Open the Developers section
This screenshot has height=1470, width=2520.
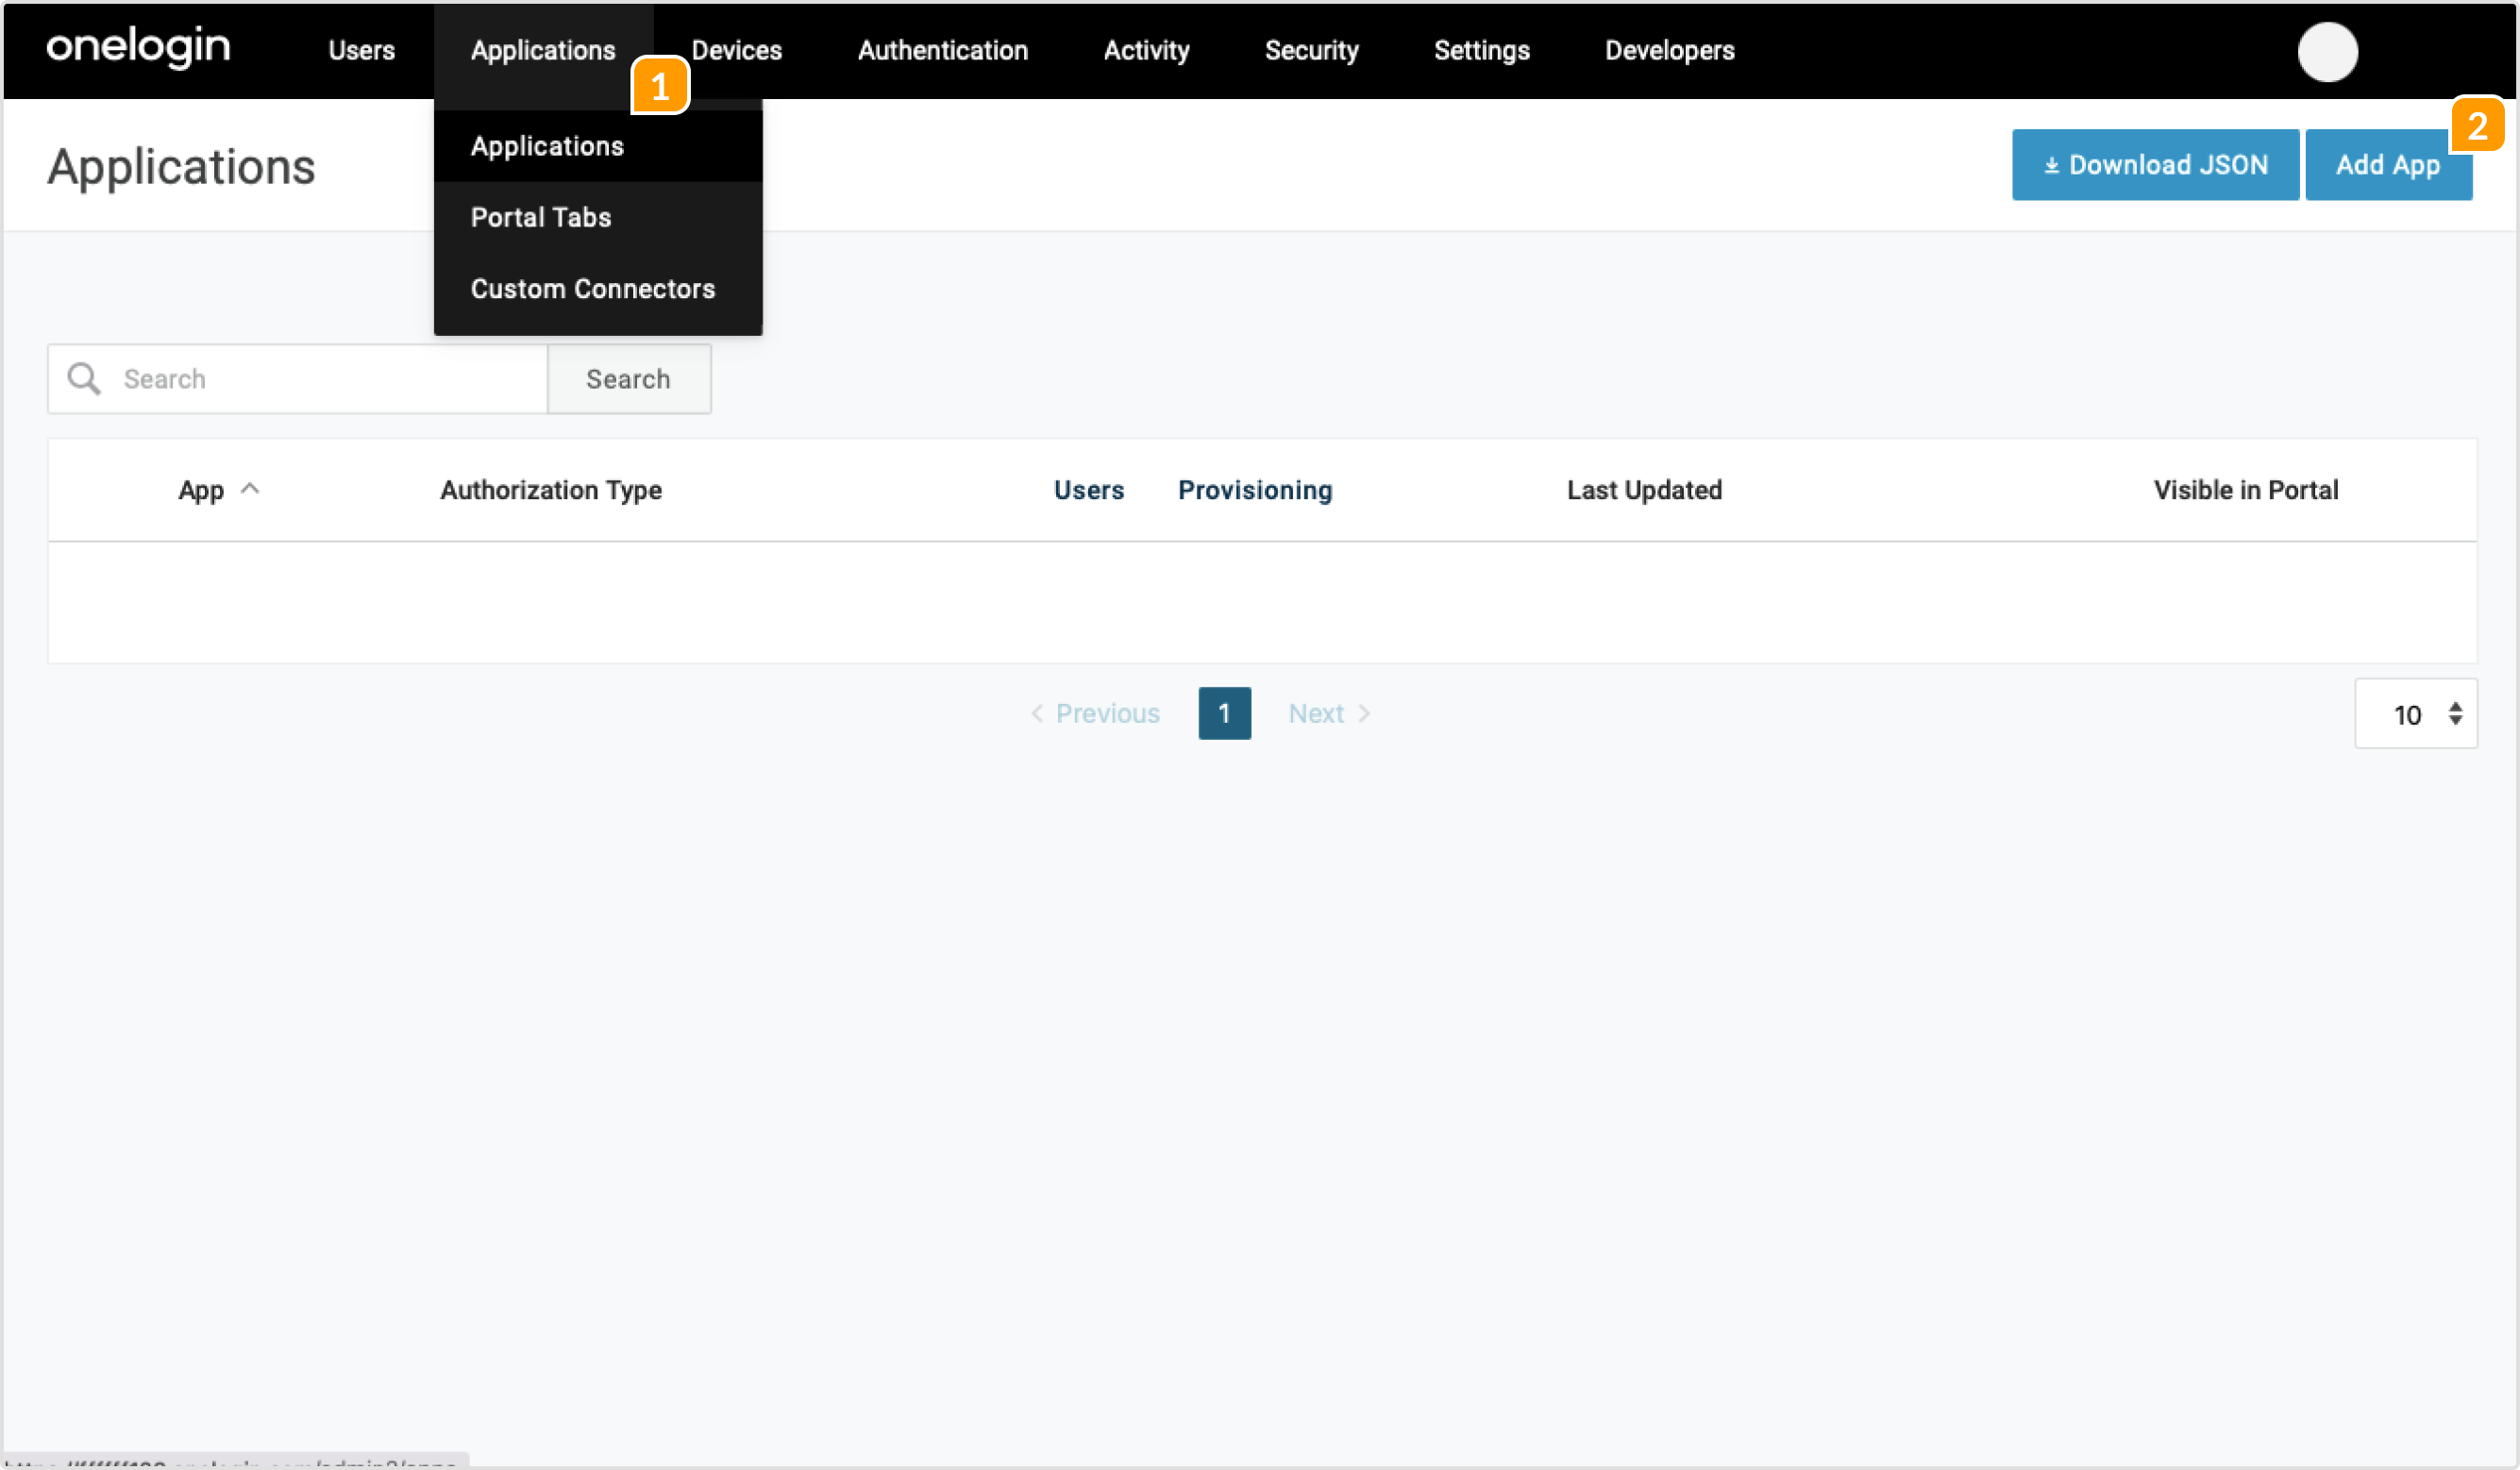[x=1669, y=50]
